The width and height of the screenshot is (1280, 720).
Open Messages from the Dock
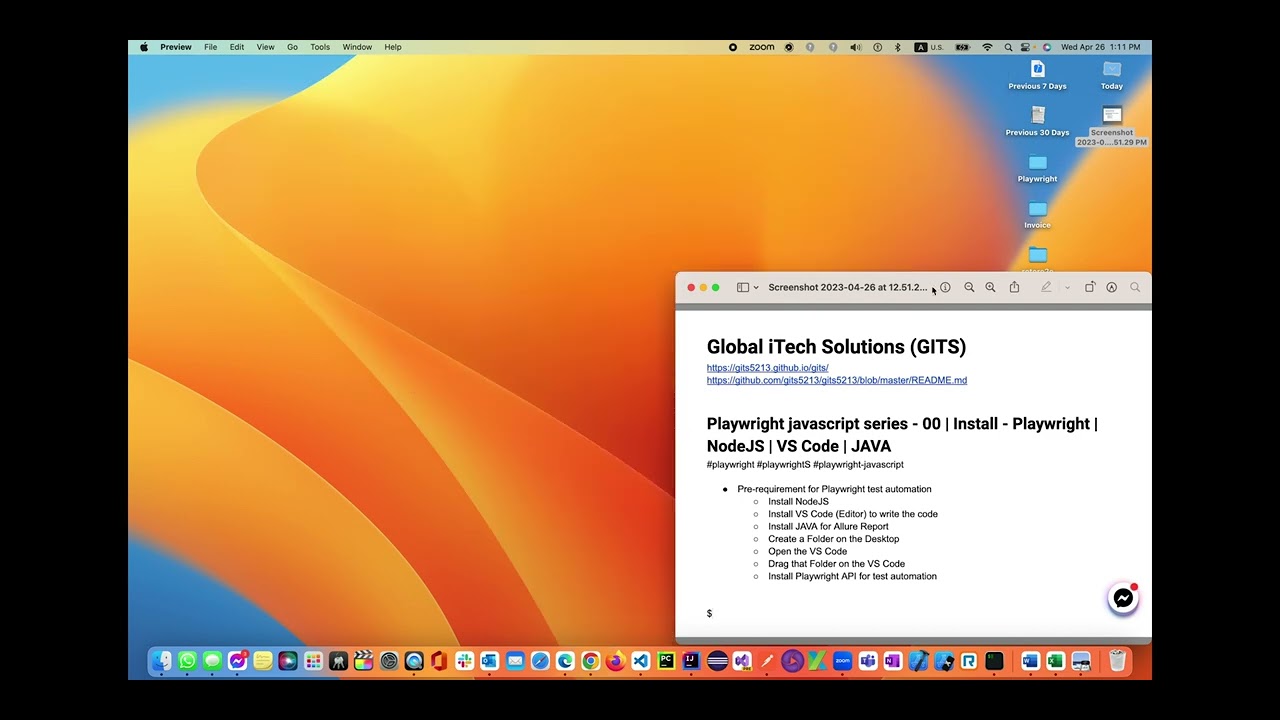[212, 661]
